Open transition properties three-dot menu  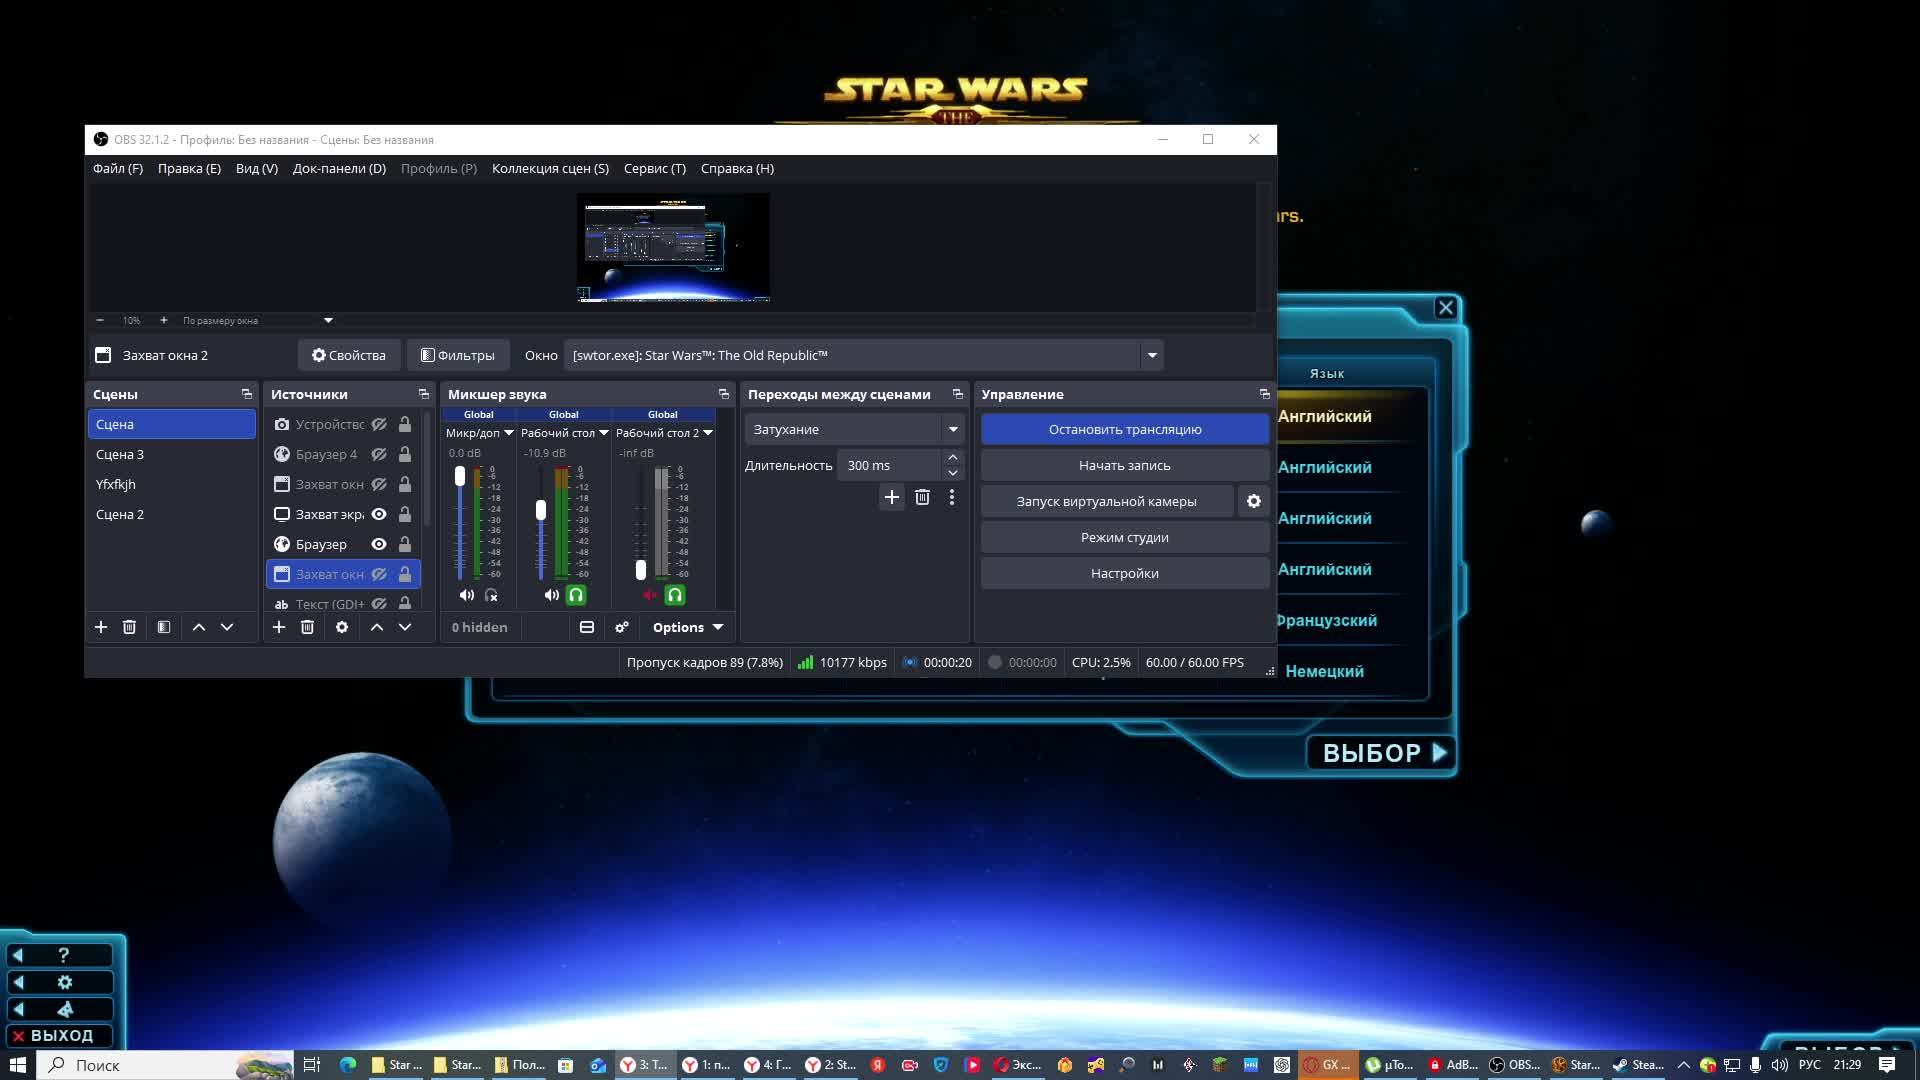point(952,497)
